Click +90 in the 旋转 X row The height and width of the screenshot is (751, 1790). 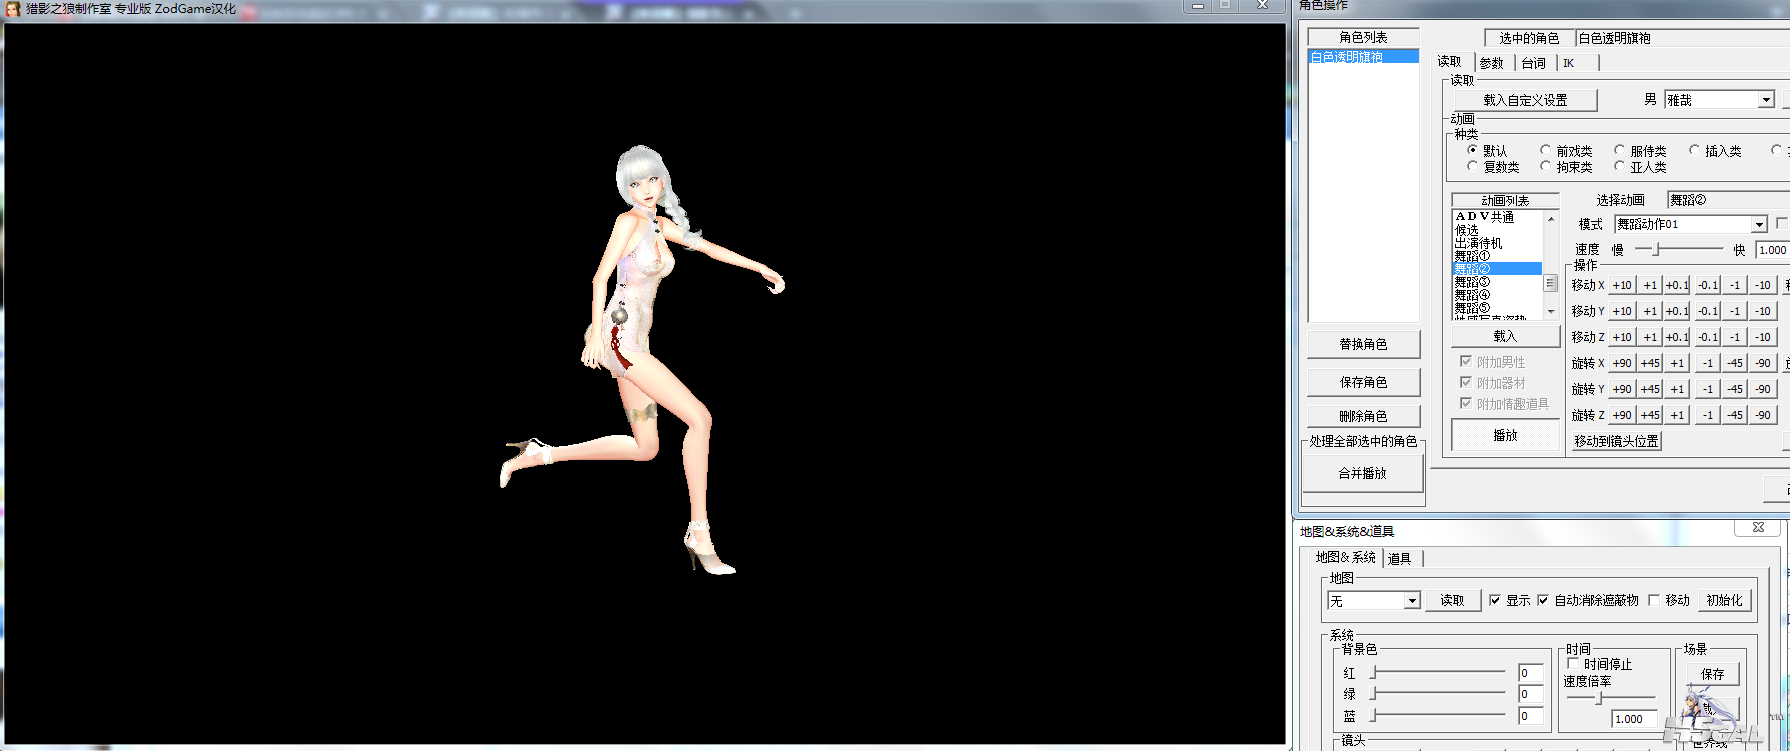(1622, 363)
